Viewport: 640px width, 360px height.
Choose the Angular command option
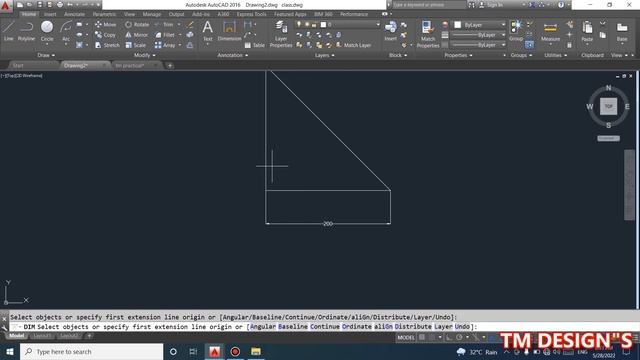(x=262, y=327)
